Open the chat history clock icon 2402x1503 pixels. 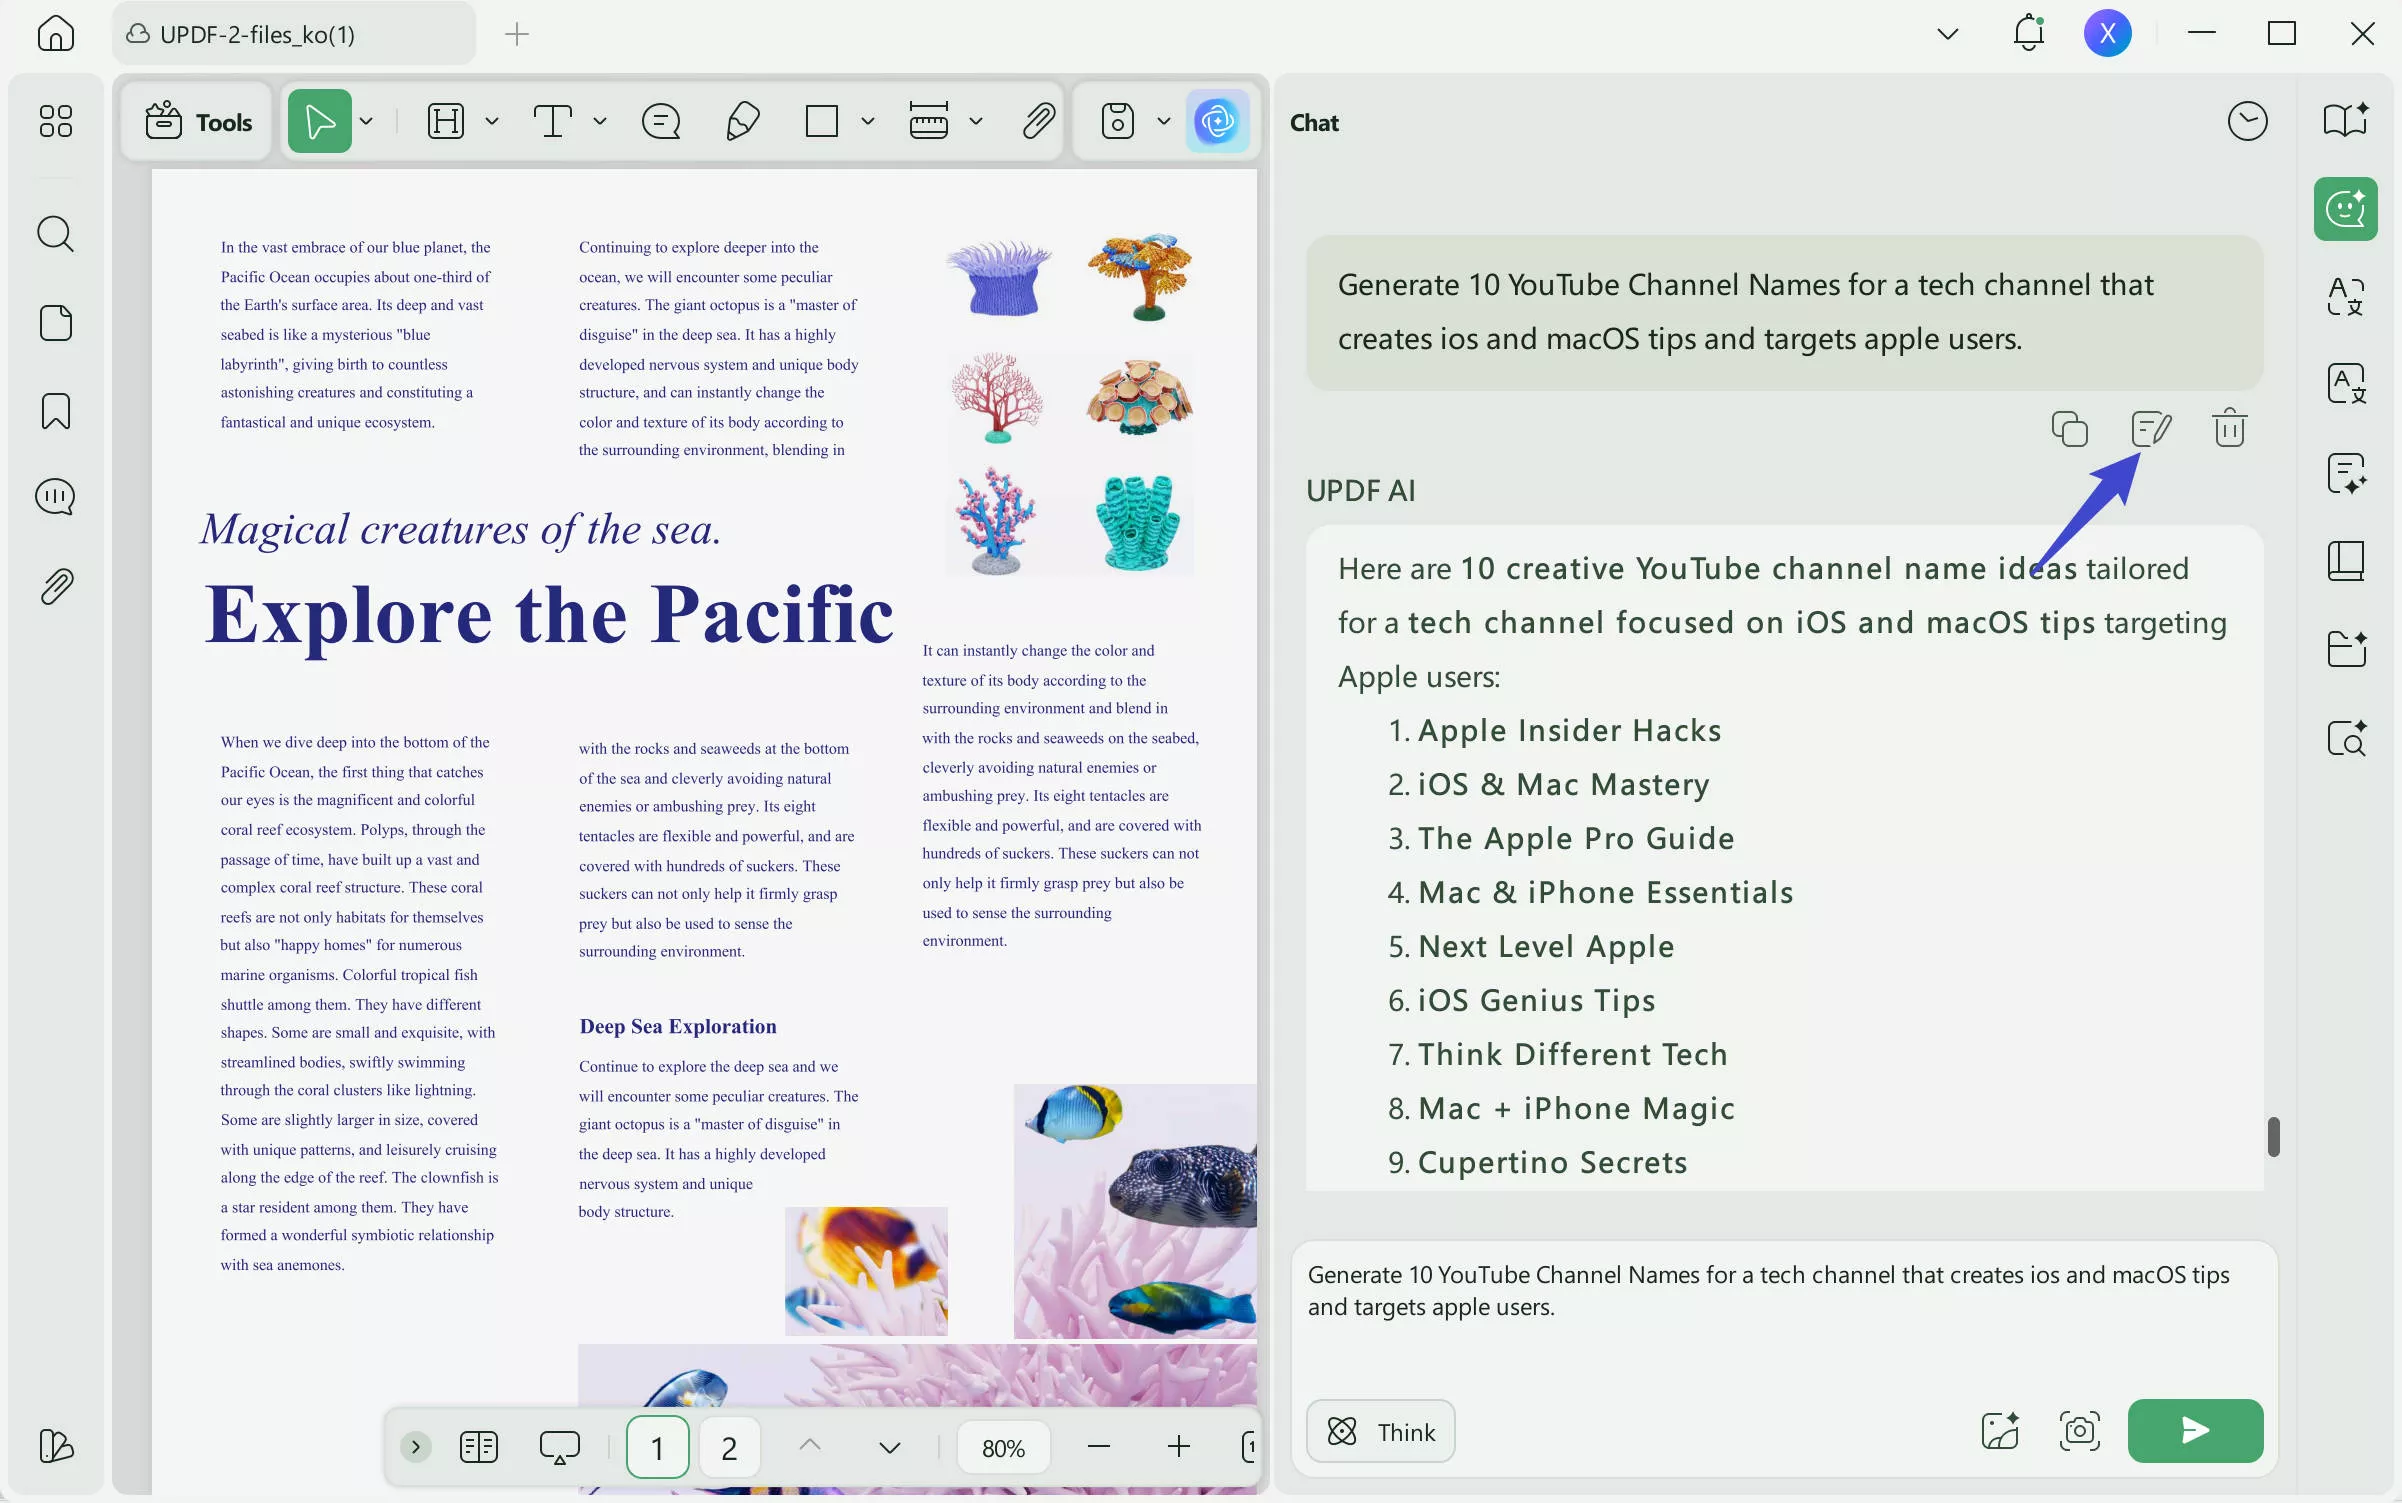[x=2247, y=122]
